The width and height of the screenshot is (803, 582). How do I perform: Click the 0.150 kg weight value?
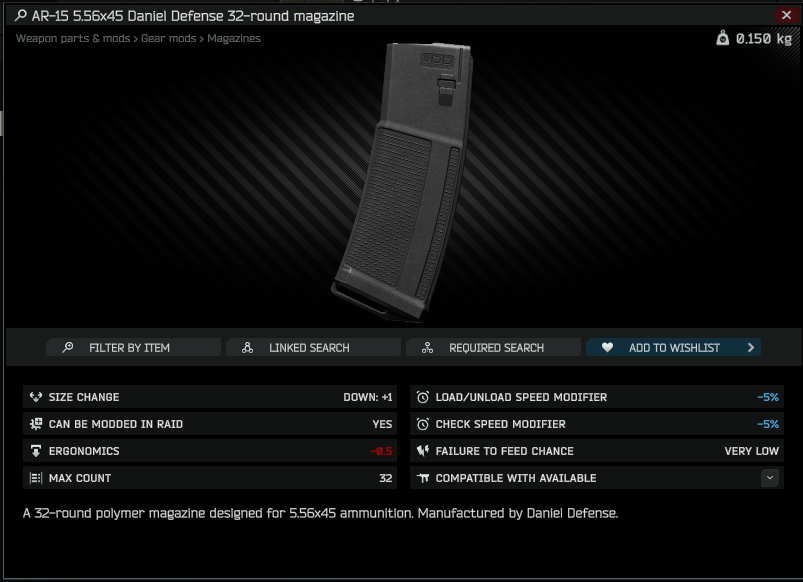tap(764, 38)
